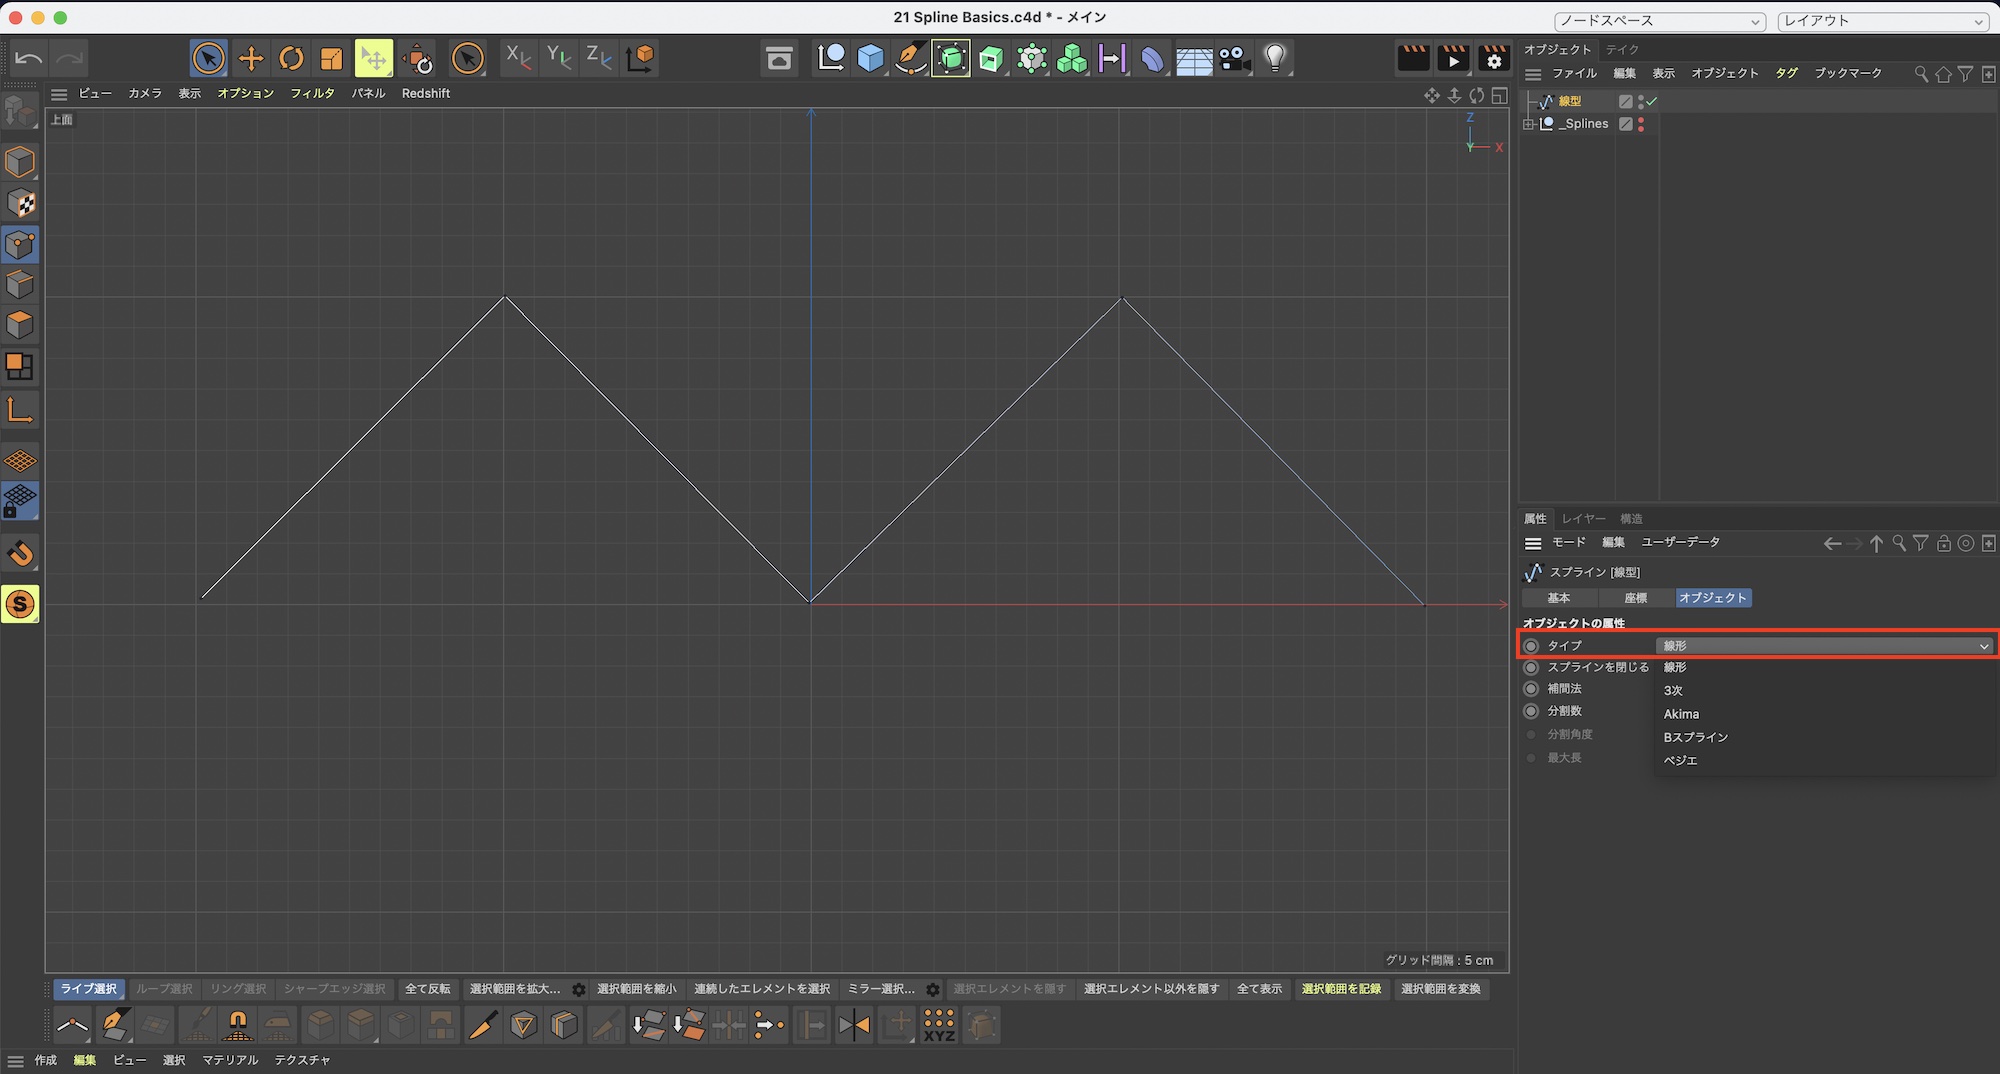Select Bスプライン option in the list
This screenshot has width=2000, height=1074.
[1696, 737]
